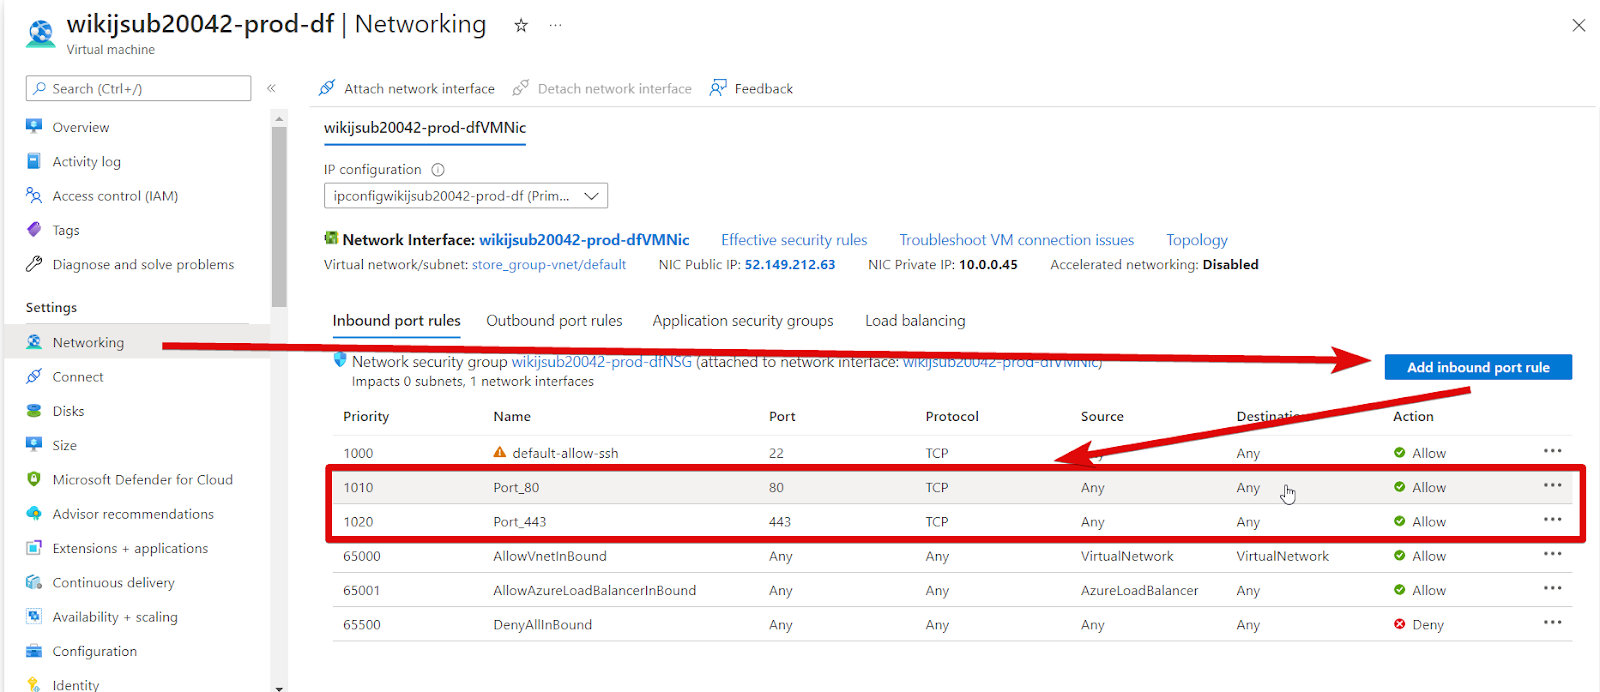Open Effective security rules link
This screenshot has width=1600, height=692.
point(794,240)
